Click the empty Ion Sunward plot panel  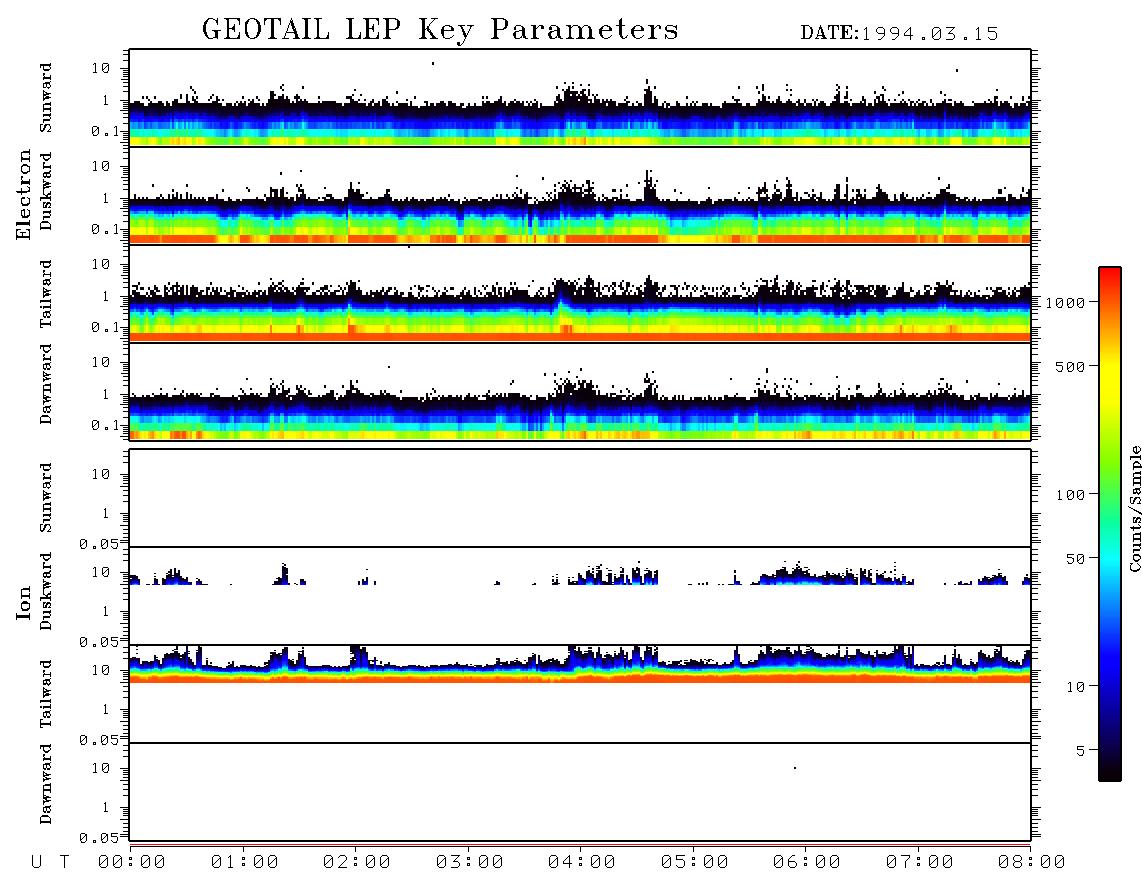click(580, 498)
